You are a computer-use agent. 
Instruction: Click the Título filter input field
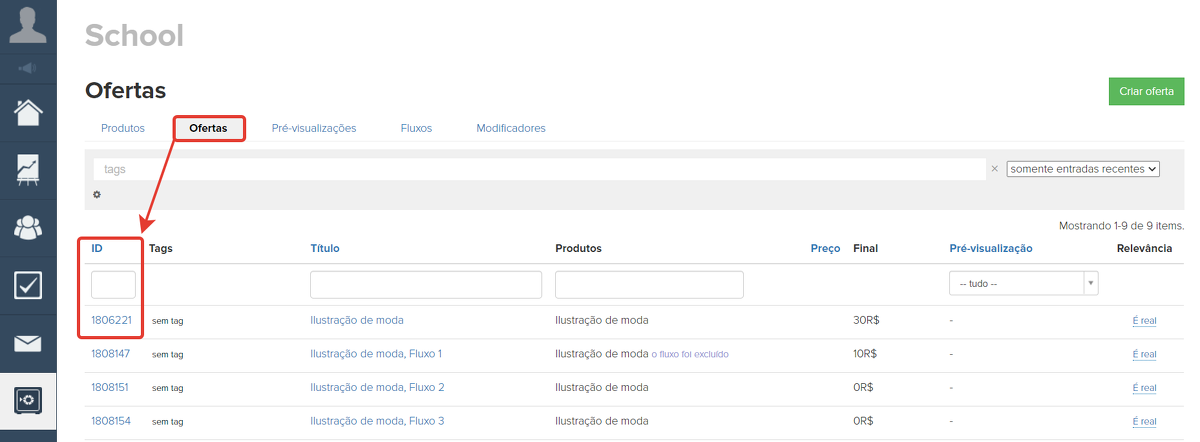click(426, 284)
